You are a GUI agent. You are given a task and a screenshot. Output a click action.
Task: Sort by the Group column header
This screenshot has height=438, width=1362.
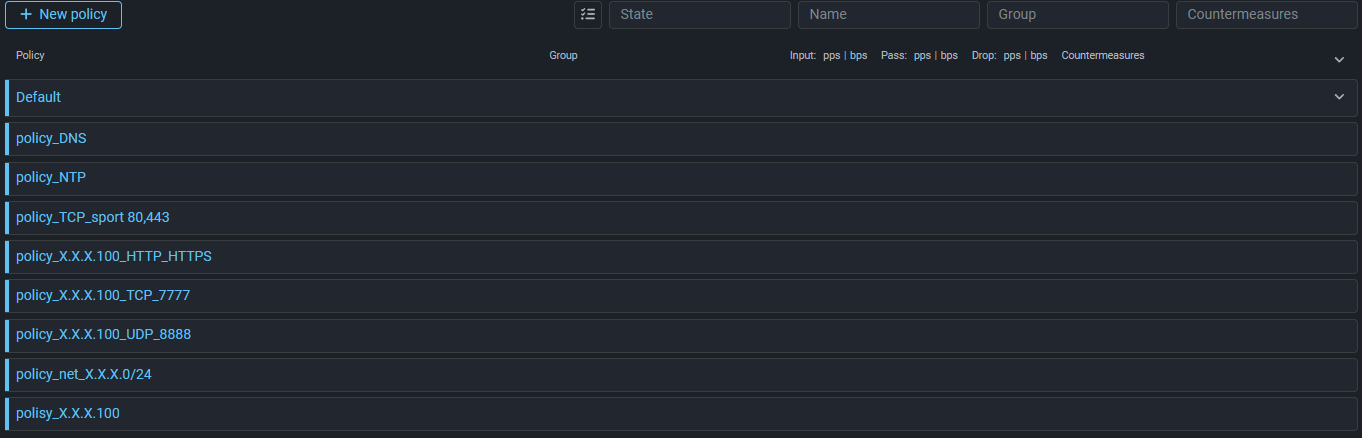click(x=563, y=56)
